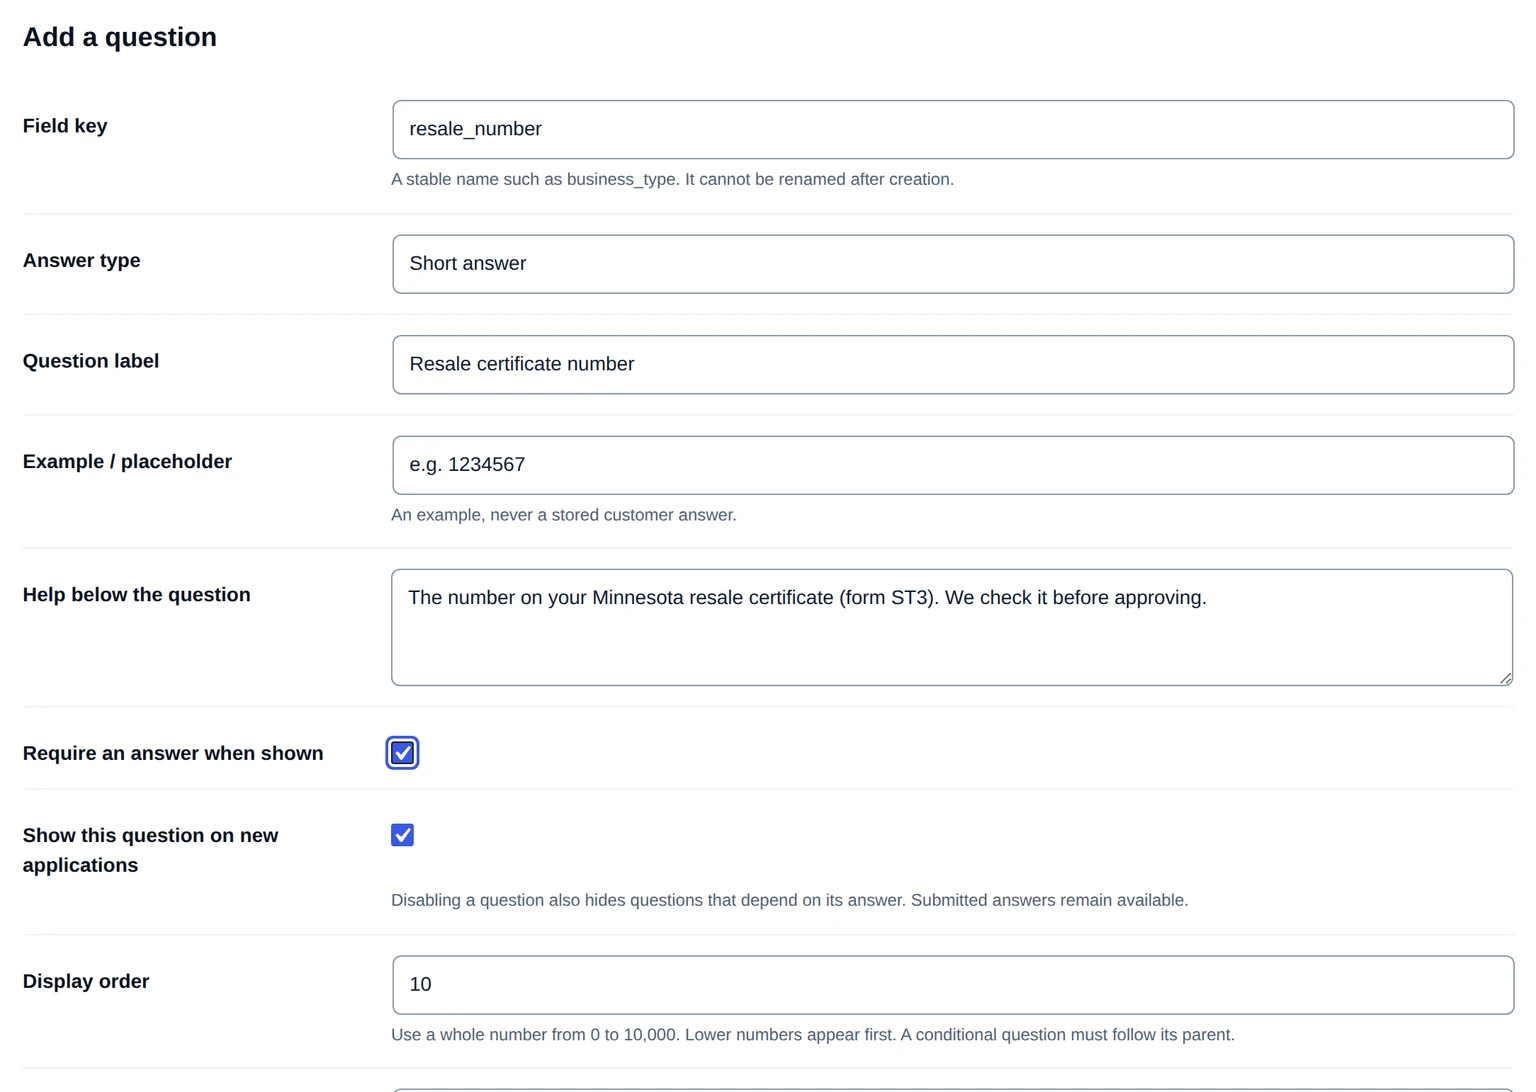
Task: Click hint 'A stable name such as business_type'
Action: pos(534,180)
